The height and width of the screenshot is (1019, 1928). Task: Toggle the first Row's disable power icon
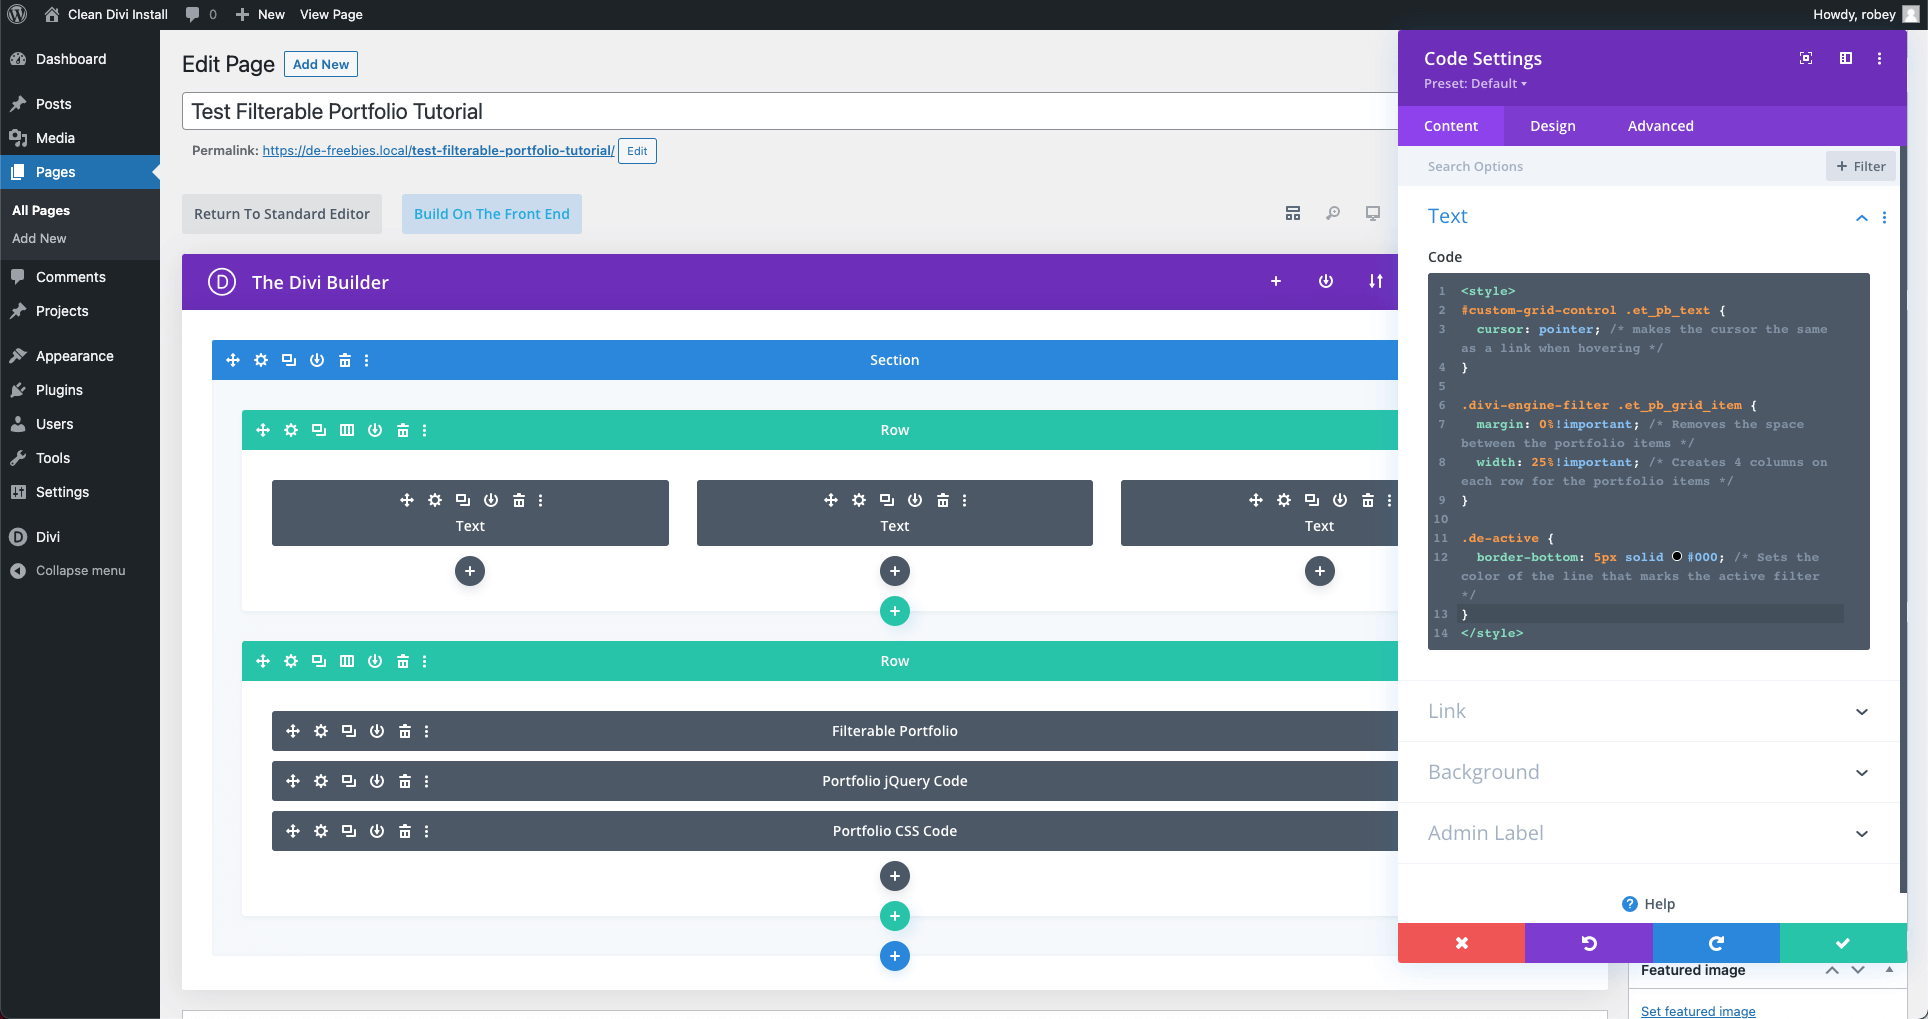point(375,430)
